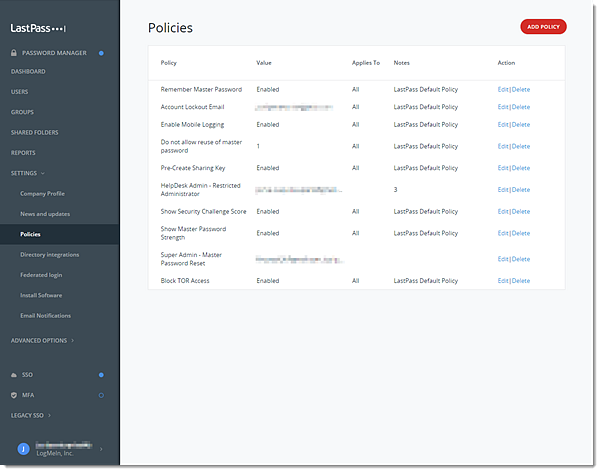Open Reports section

pyautogui.click(x=23, y=153)
